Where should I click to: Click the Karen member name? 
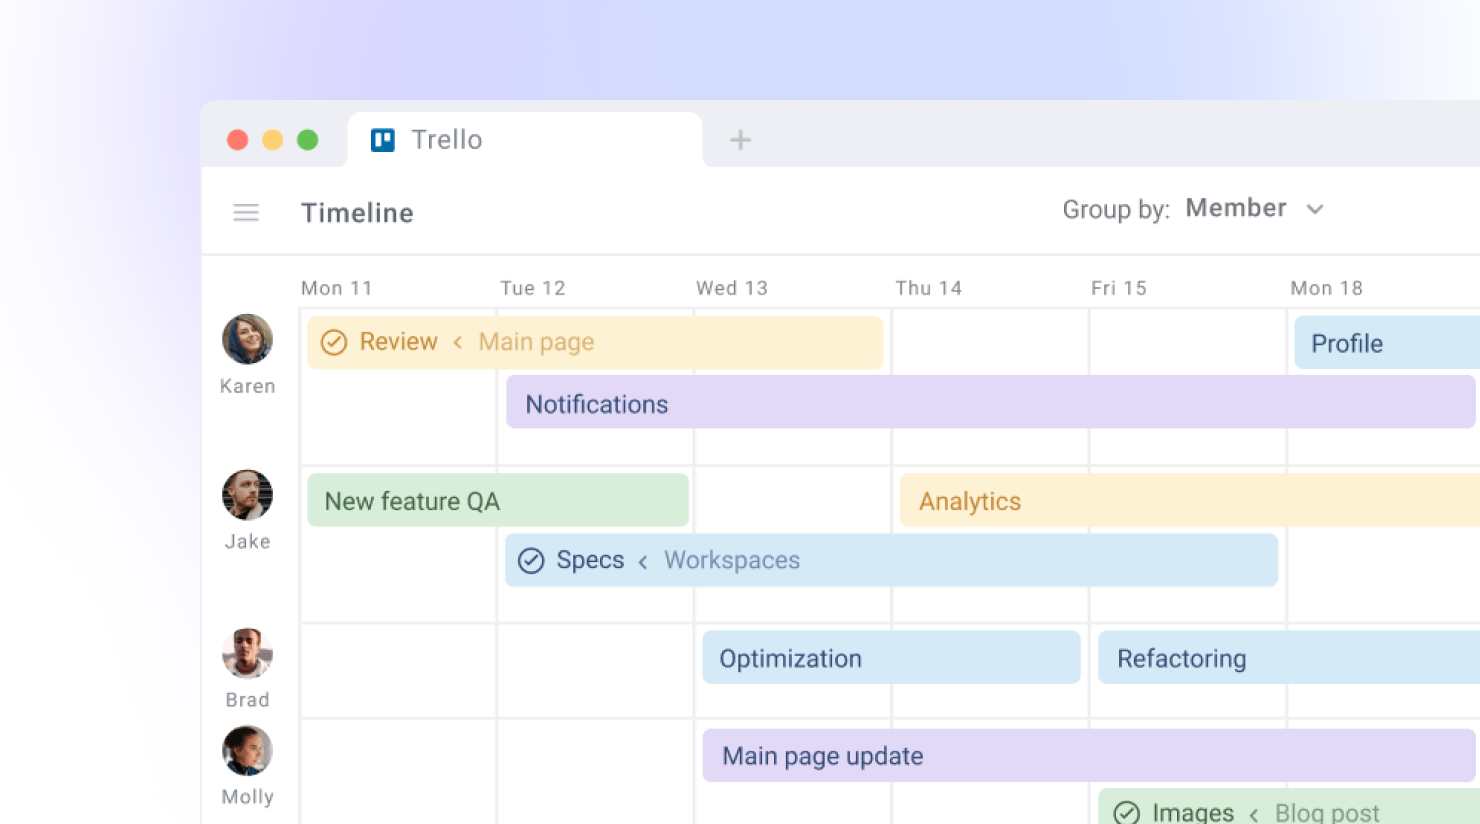click(247, 386)
